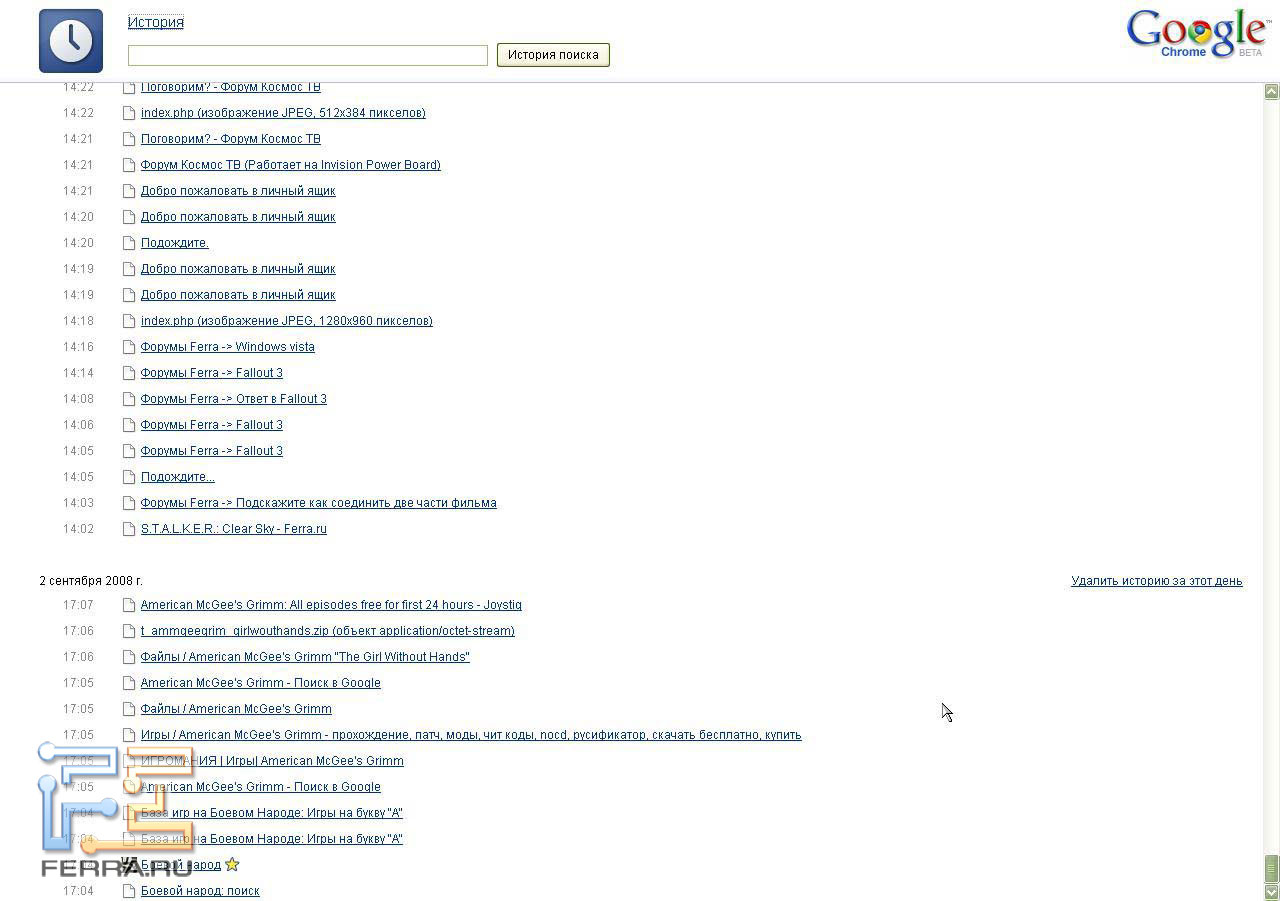
Task: Click page icon beside Ответ в Fallout 3
Action: pos(129,399)
